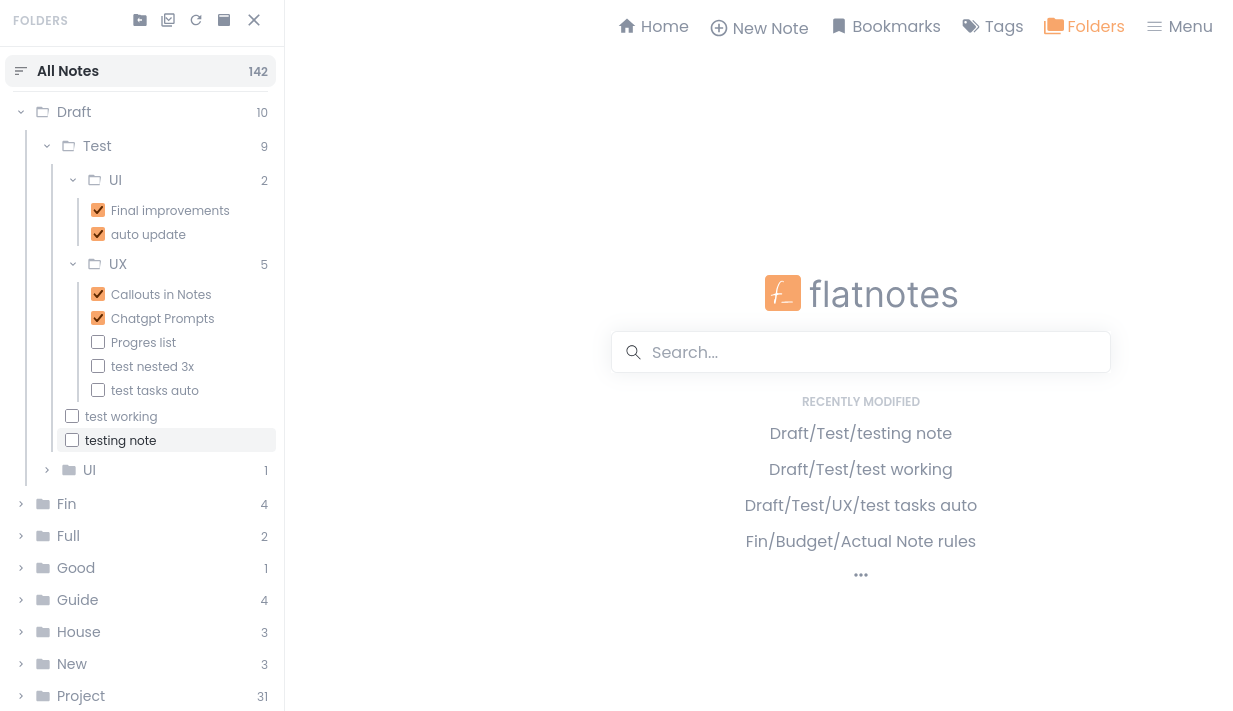Click the ellipsis below recently modified notes

(x=861, y=575)
